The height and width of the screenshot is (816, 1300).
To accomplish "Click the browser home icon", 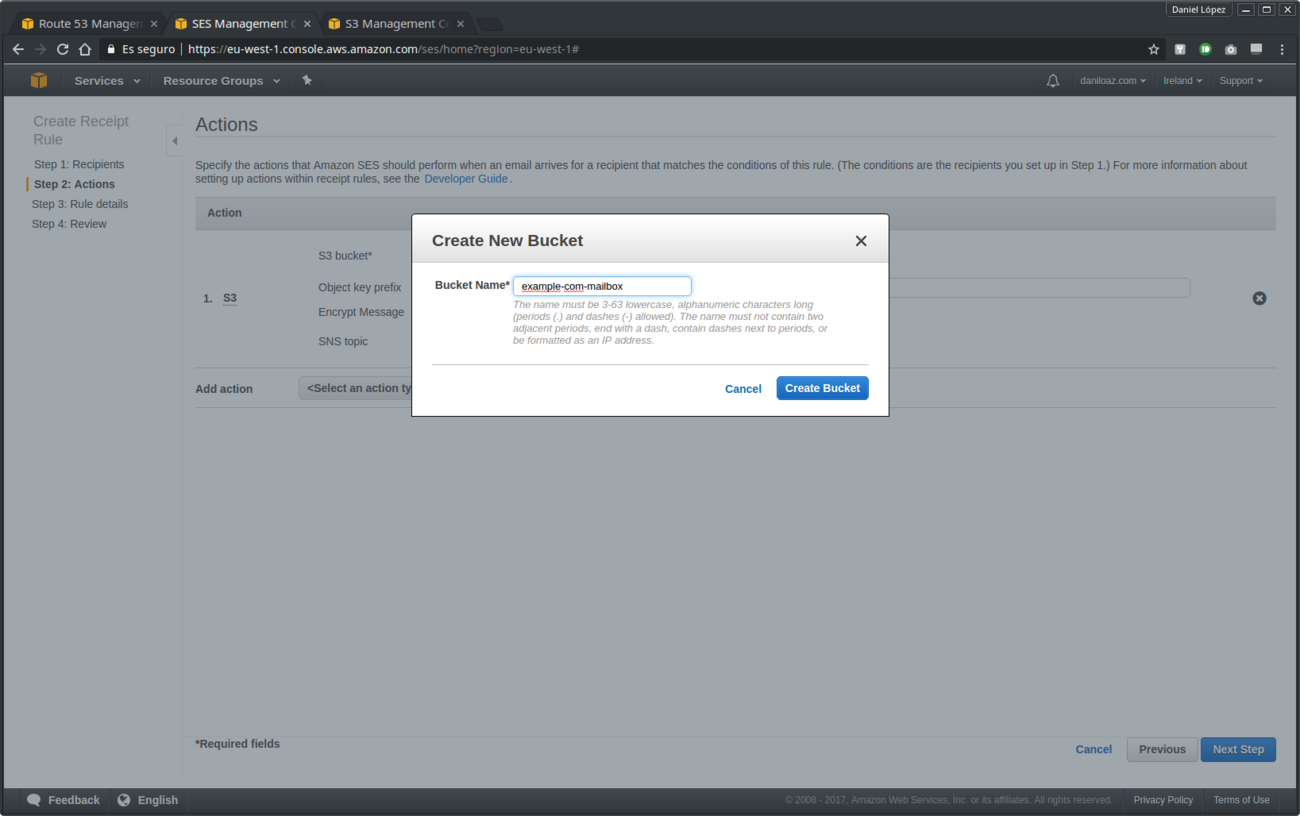I will (x=85, y=49).
